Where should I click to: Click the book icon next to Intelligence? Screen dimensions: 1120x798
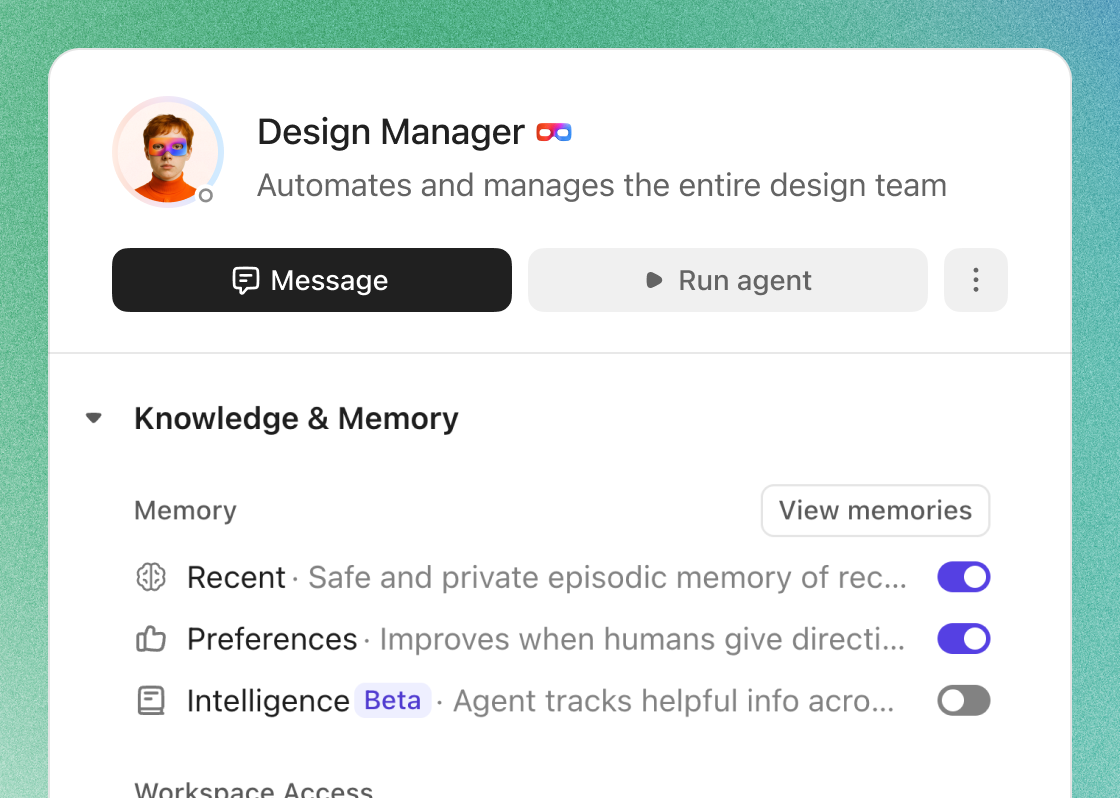[x=150, y=701]
